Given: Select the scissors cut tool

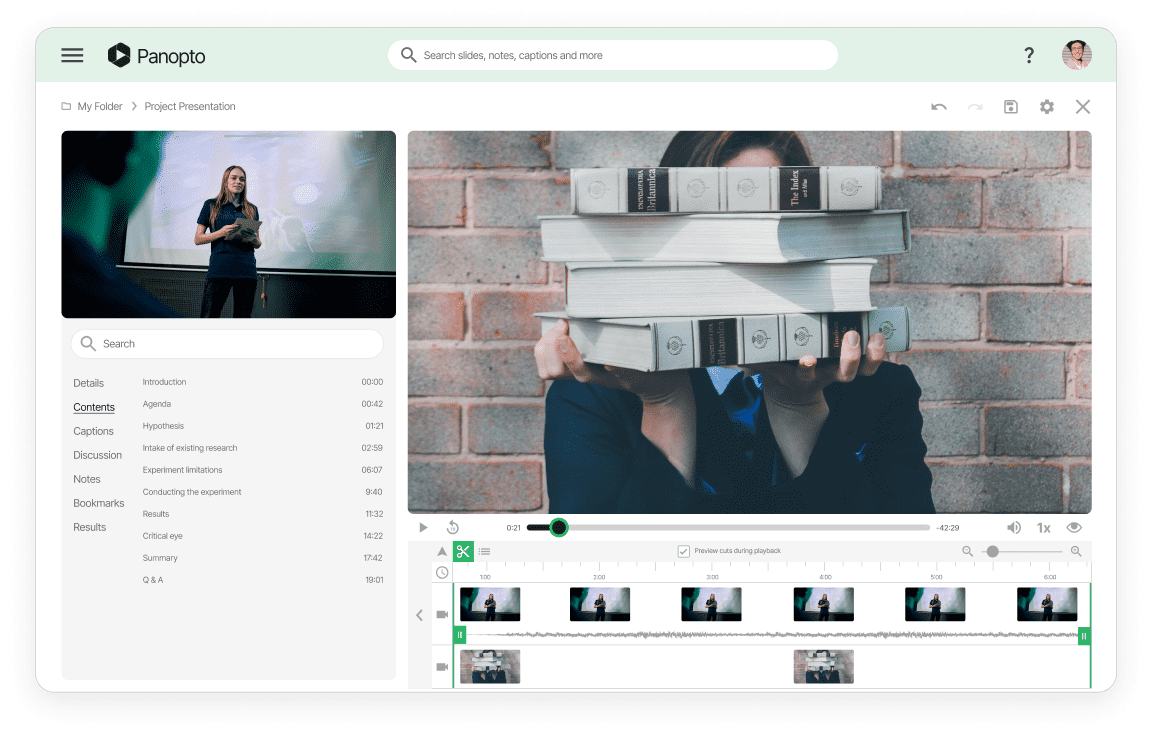Looking at the screenshot, I should click(x=463, y=551).
